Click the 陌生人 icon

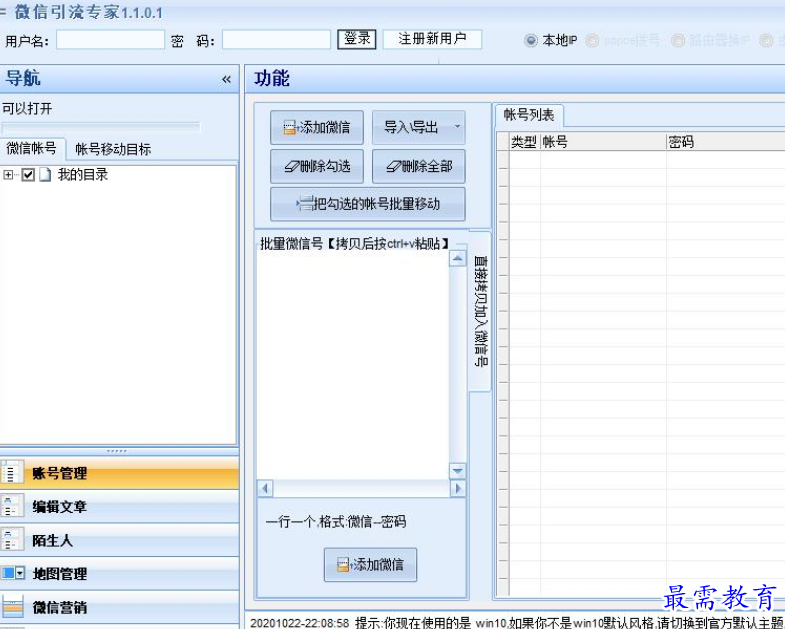coord(12,539)
